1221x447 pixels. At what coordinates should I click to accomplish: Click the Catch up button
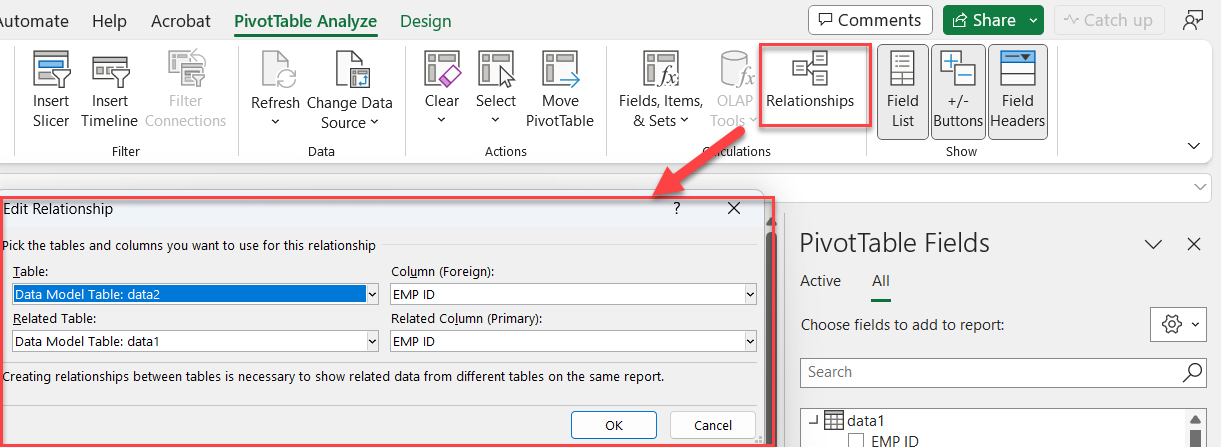tap(1107, 20)
